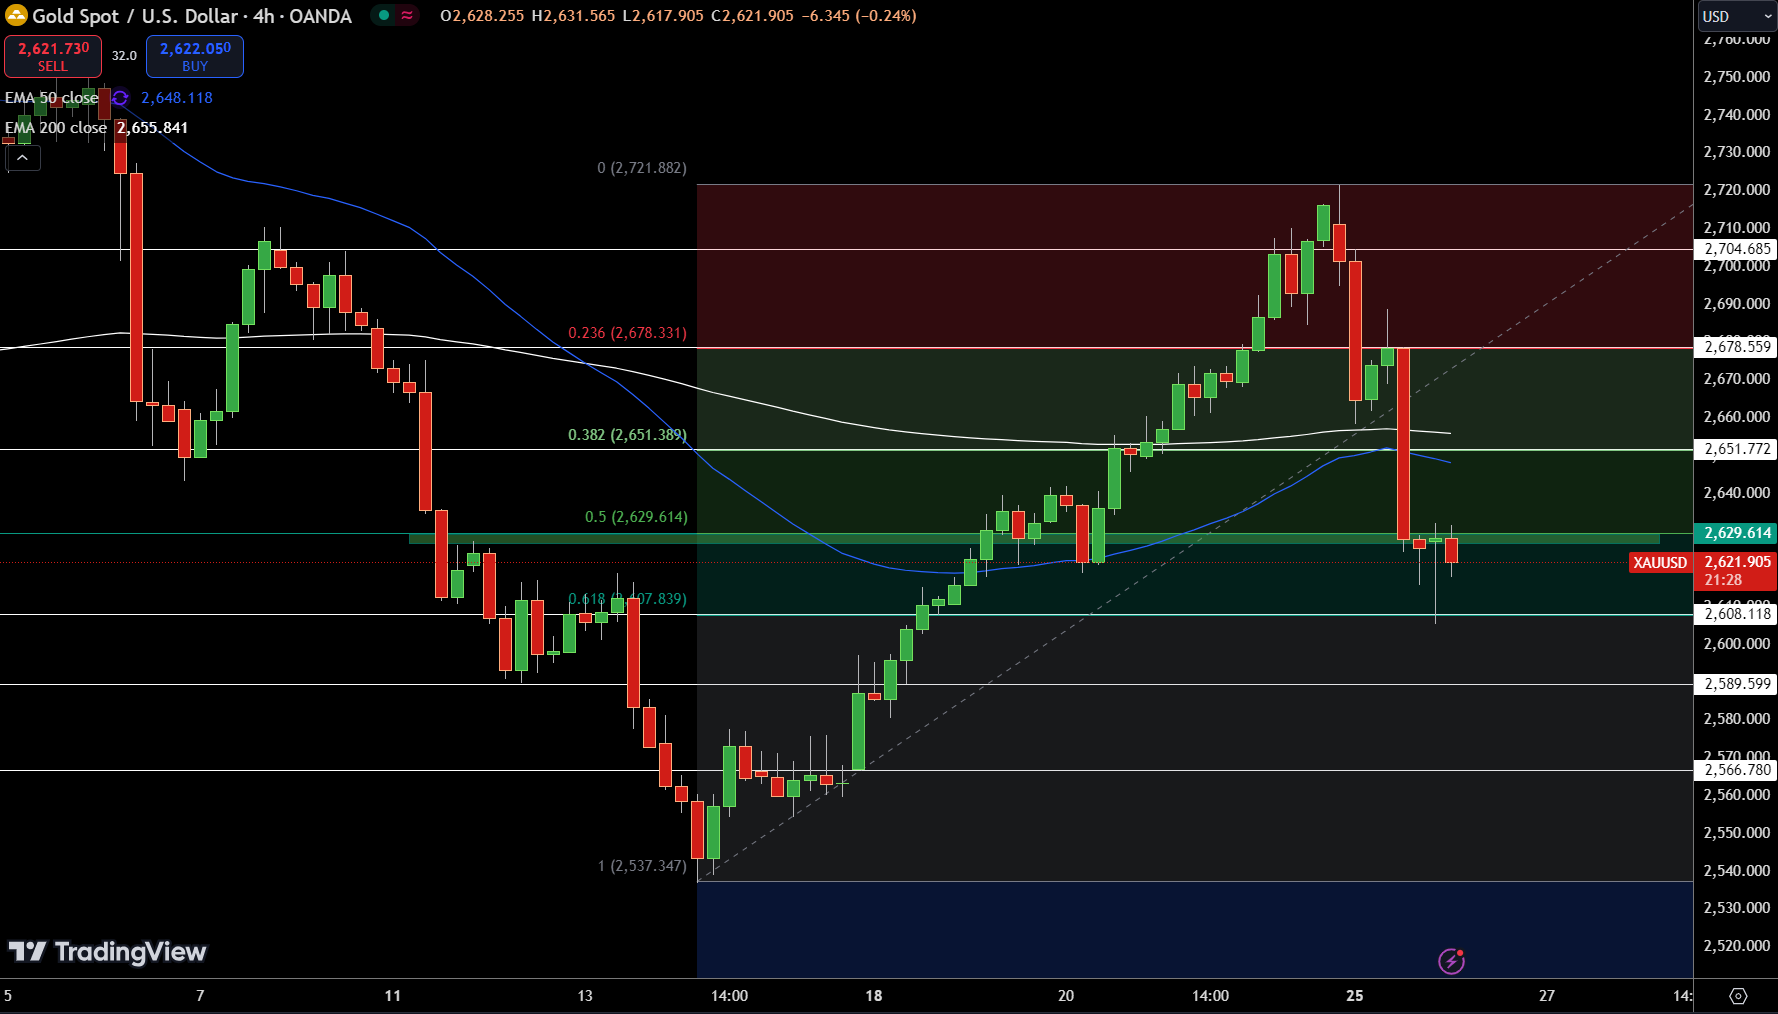This screenshot has width=1778, height=1014.
Task: Click EMA 200 value 2,655.841
Action: pos(152,128)
